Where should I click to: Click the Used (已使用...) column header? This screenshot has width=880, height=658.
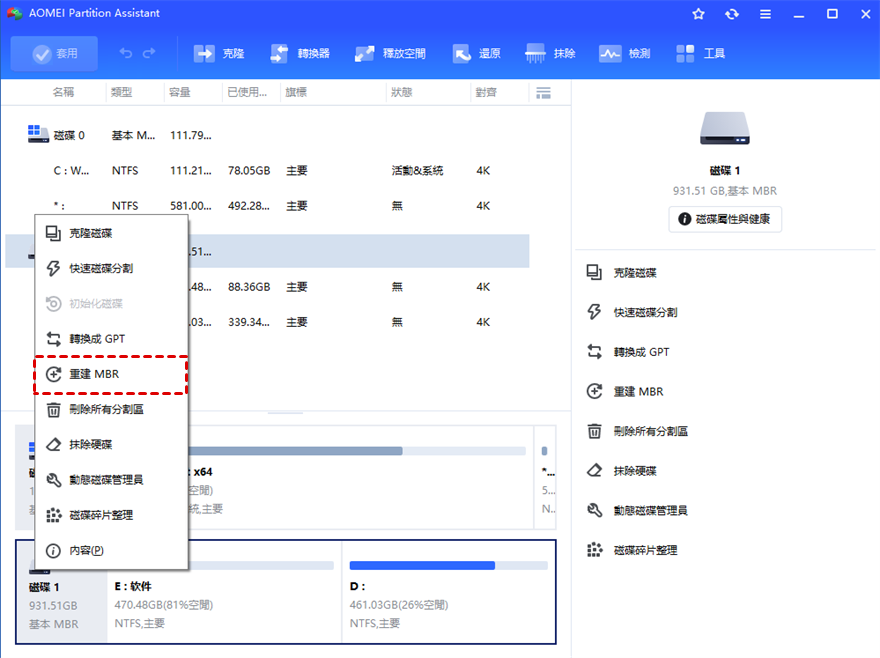[247, 92]
